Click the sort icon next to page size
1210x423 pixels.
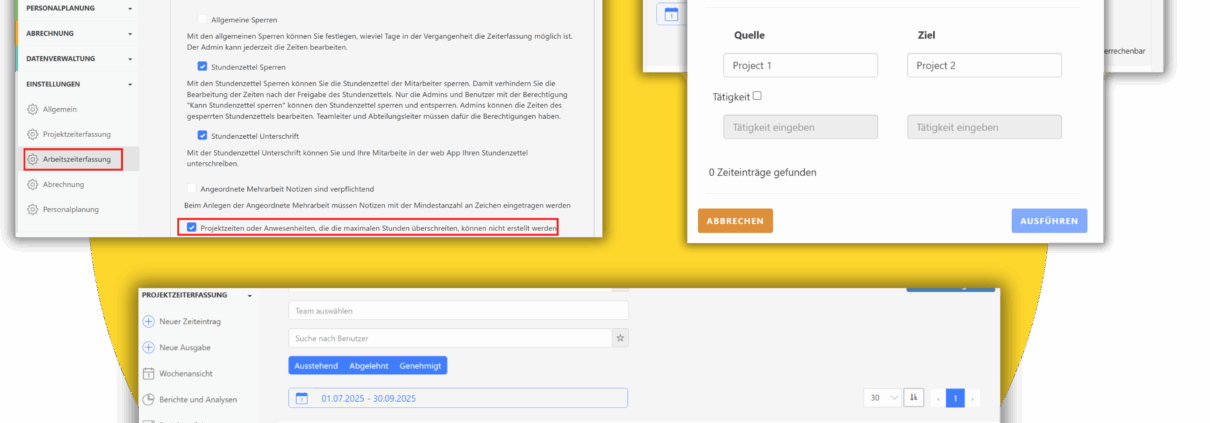click(x=913, y=398)
